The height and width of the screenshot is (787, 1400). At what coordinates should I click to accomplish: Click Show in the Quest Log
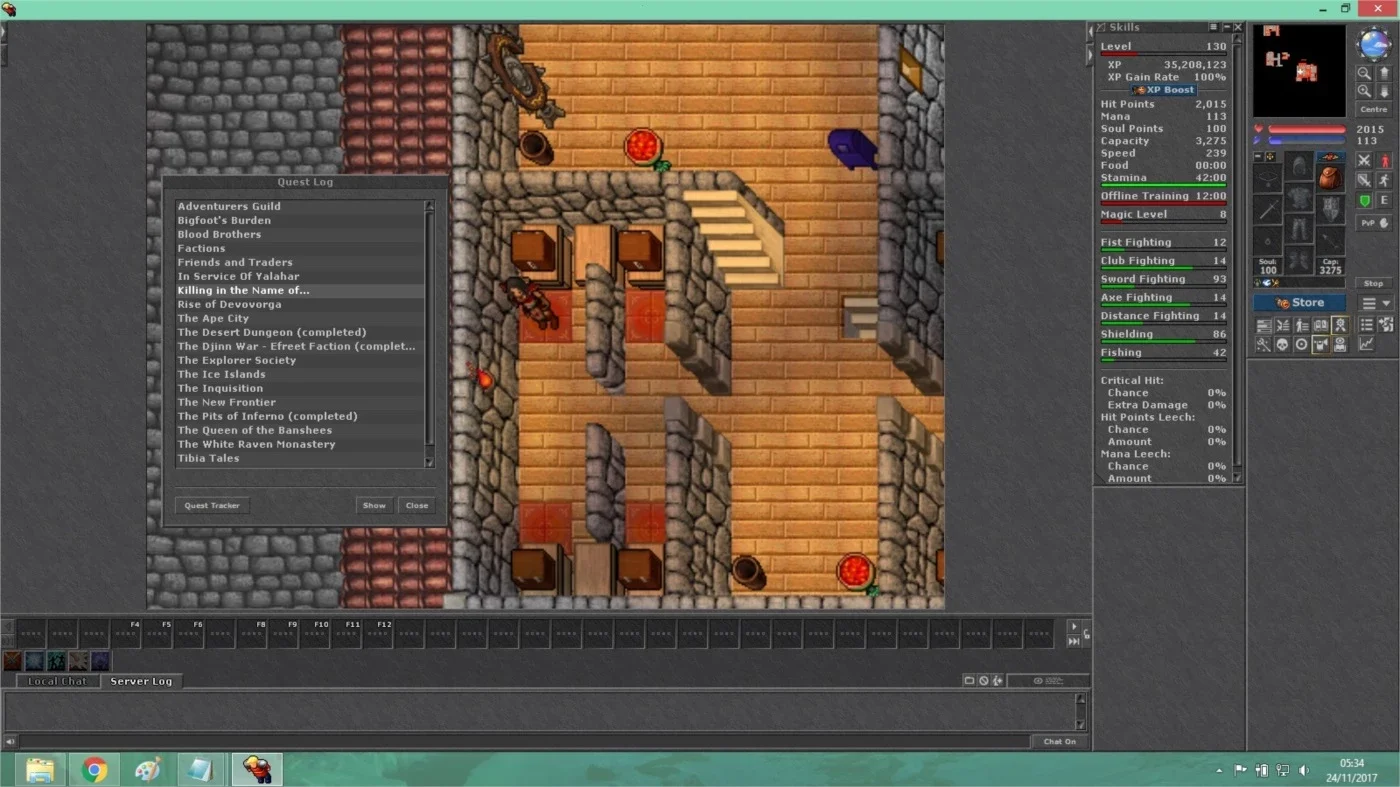pyautogui.click(x=374, y=506)
